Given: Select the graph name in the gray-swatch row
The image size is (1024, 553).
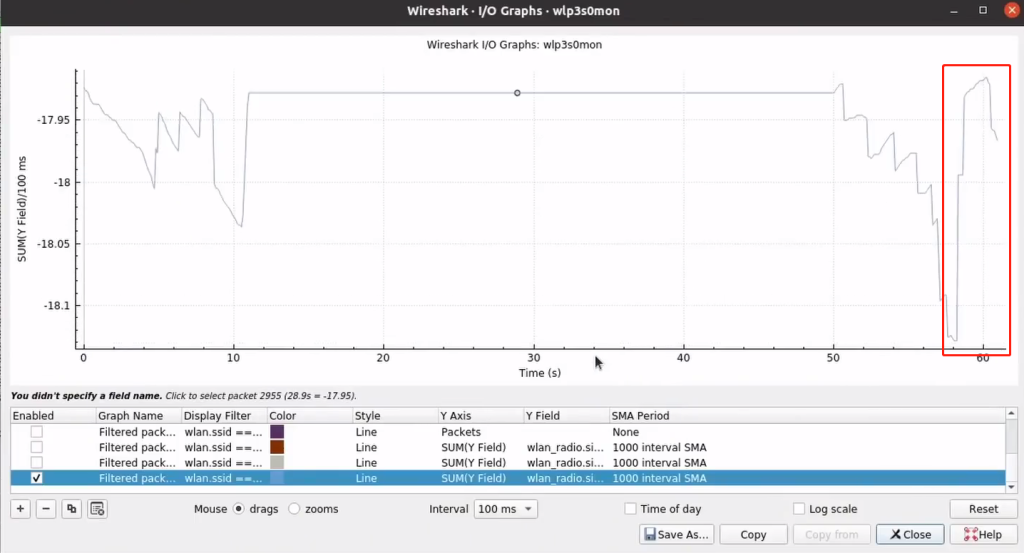Looking at the screenshot, I should click(137, 462).
